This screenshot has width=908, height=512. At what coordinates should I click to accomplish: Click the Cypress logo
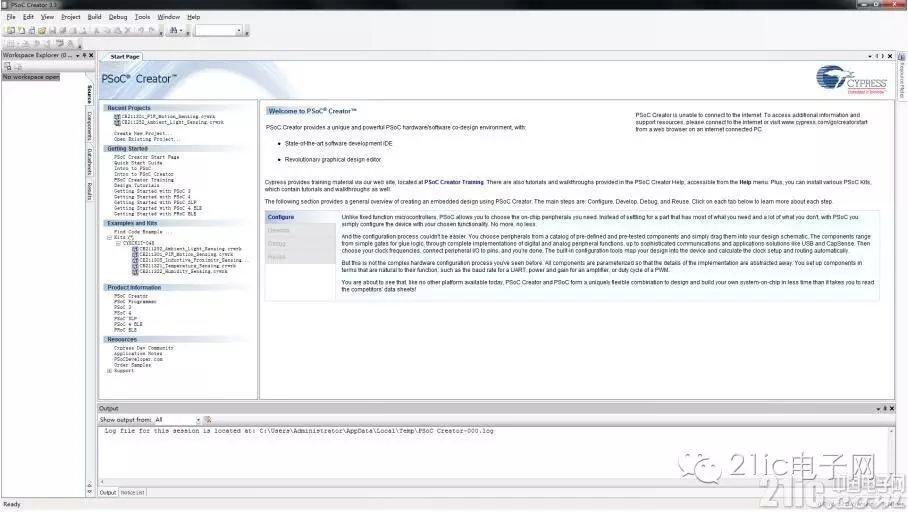pos(851,79)
